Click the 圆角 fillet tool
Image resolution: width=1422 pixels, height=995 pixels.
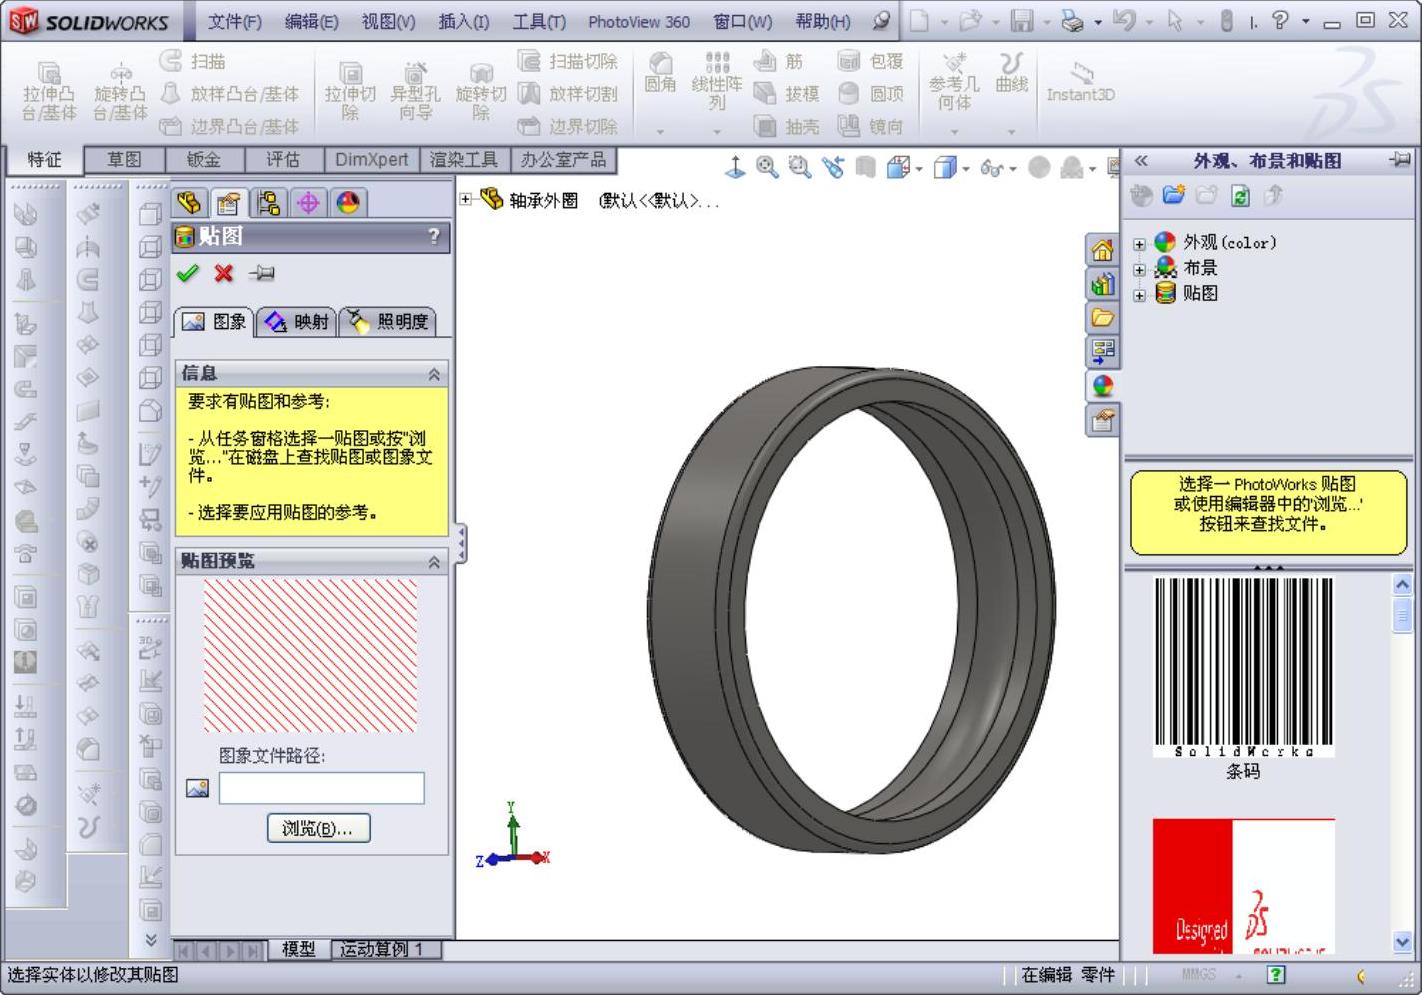[660, 74]
